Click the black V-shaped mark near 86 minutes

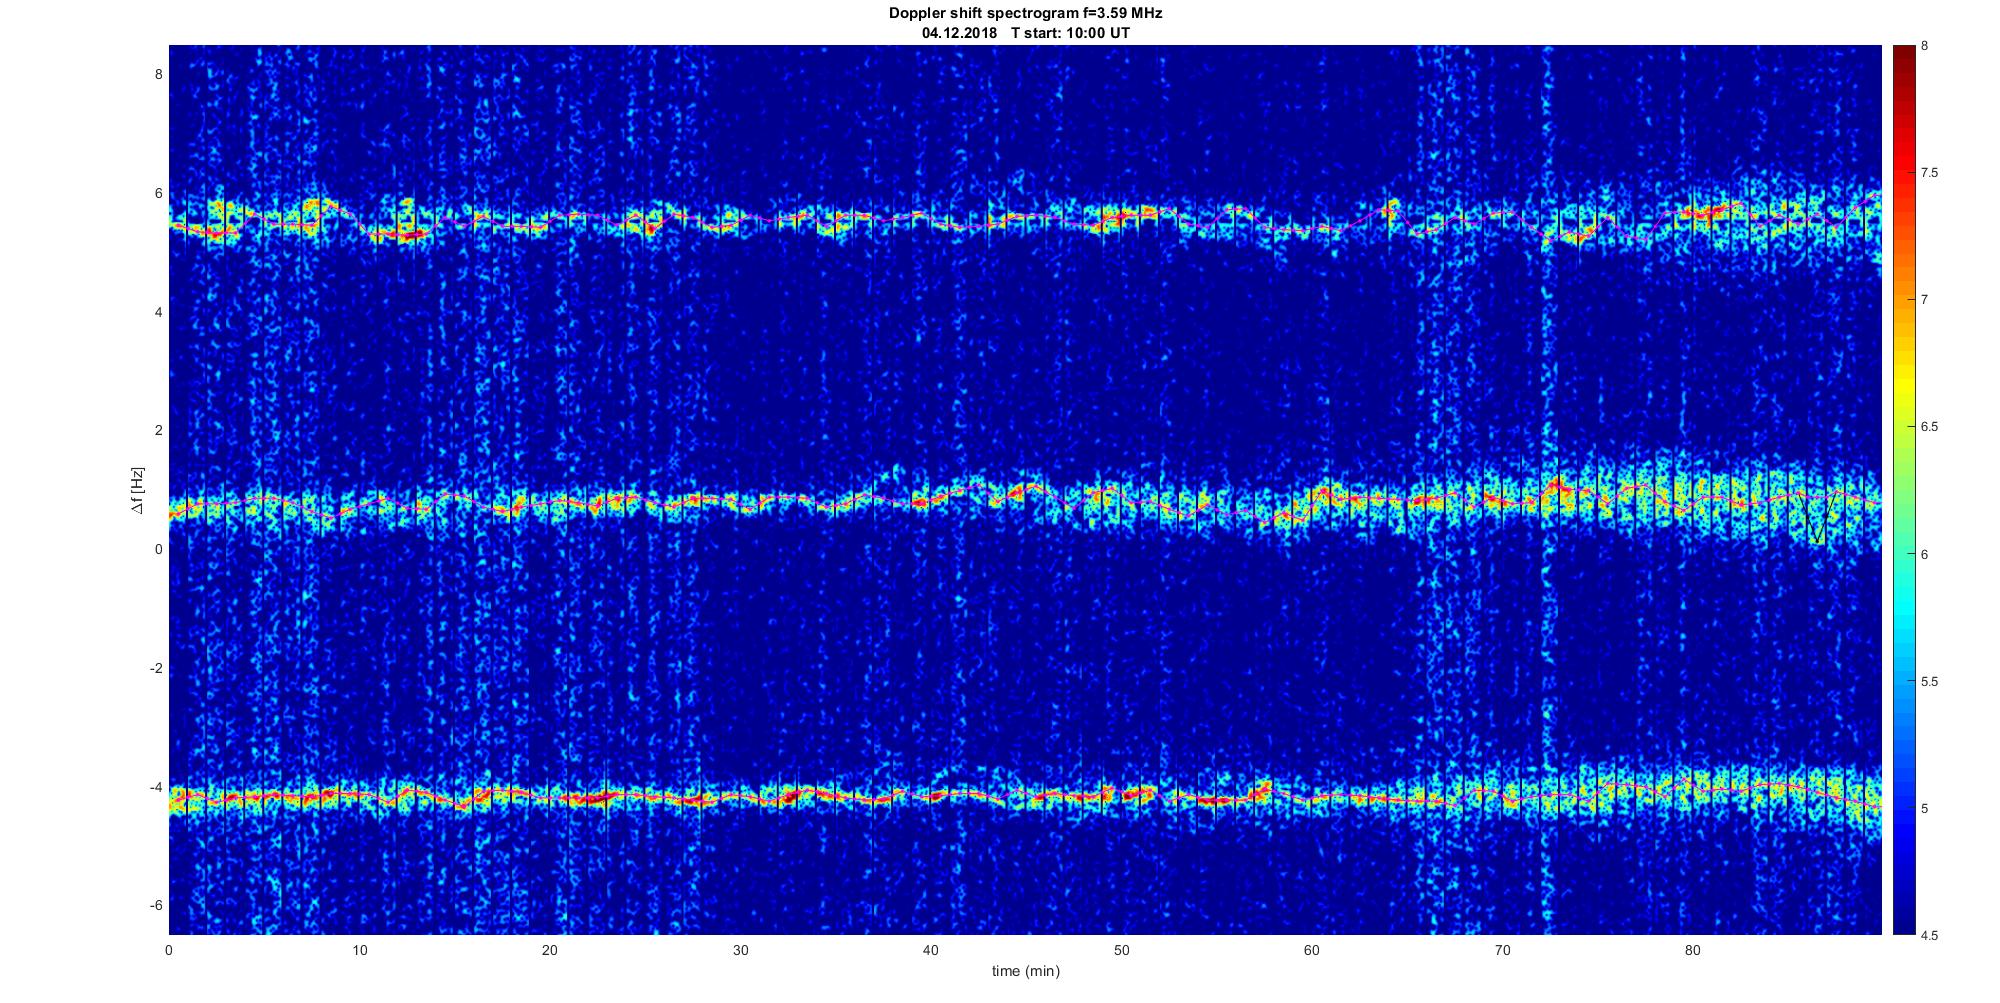[x=1816, y=518]
